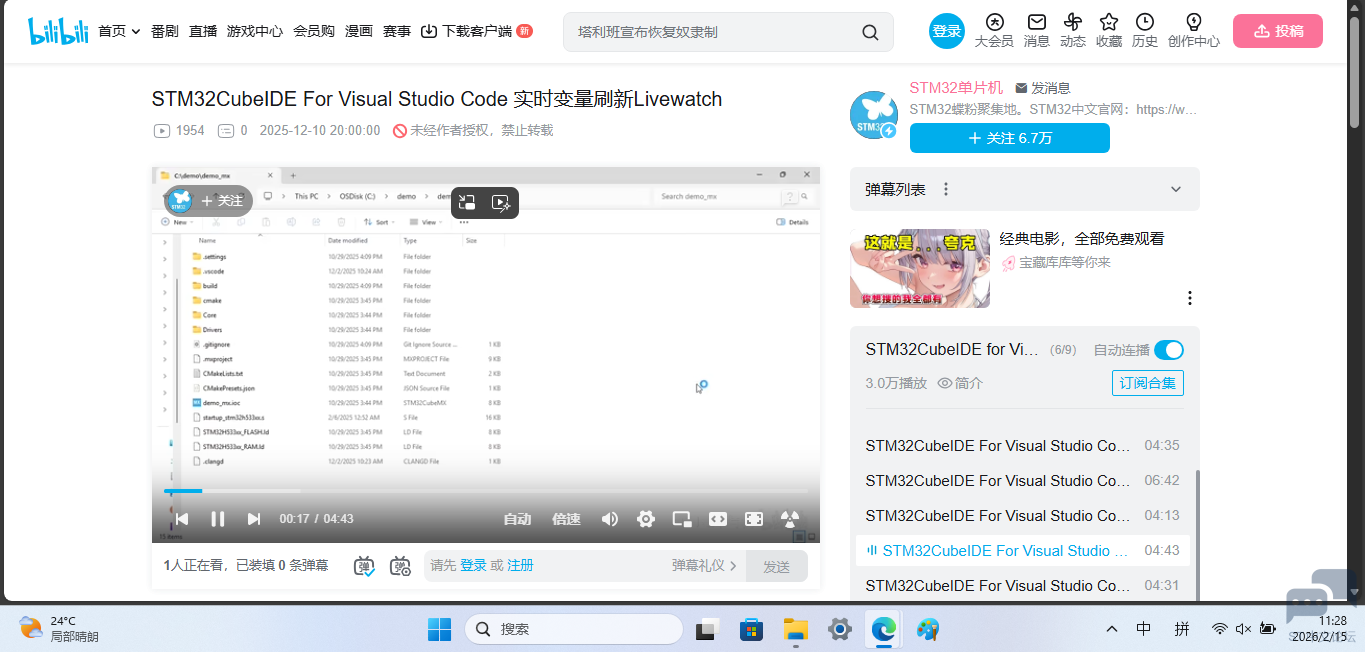Open the player settings gear
This screenshot has width=1365, height=652.
pyautogui.click(x=645, y=518)
